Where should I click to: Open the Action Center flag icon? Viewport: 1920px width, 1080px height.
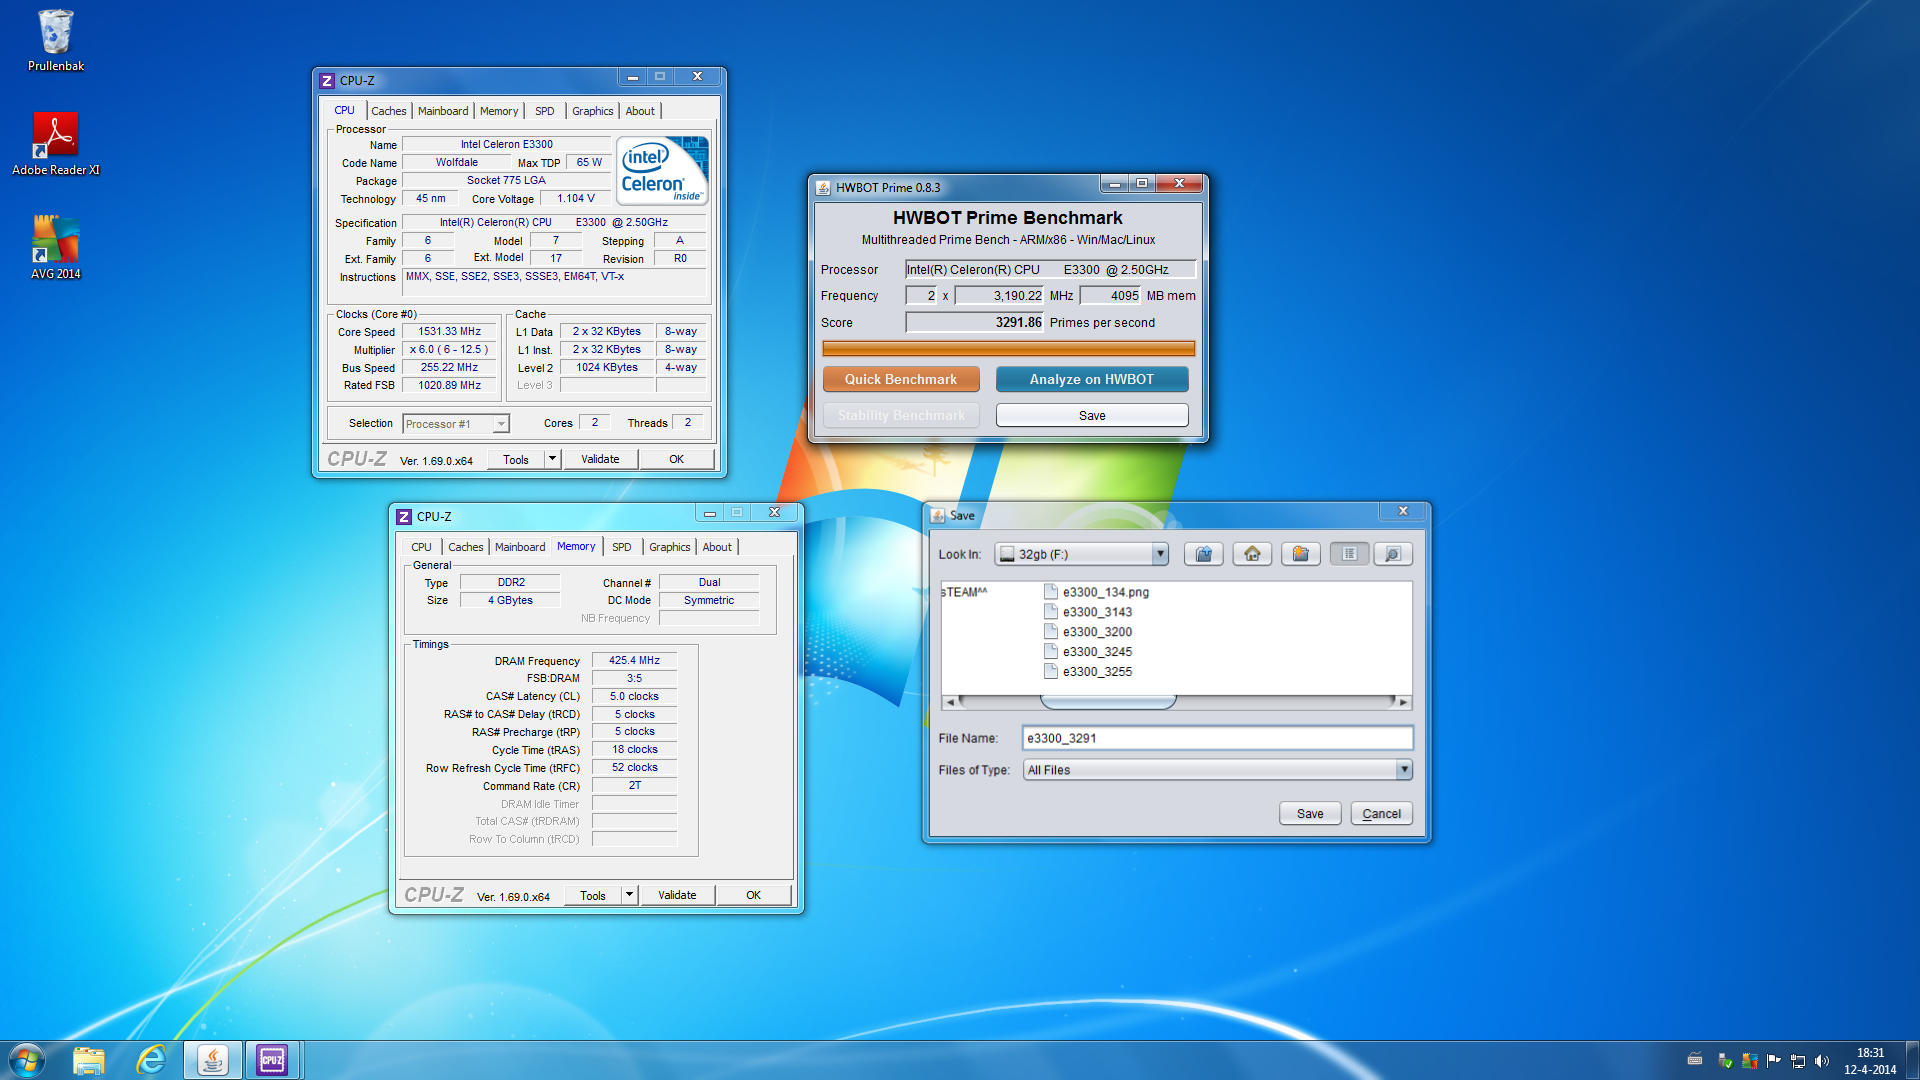pyautogui.click(x=1774, y=1060)
